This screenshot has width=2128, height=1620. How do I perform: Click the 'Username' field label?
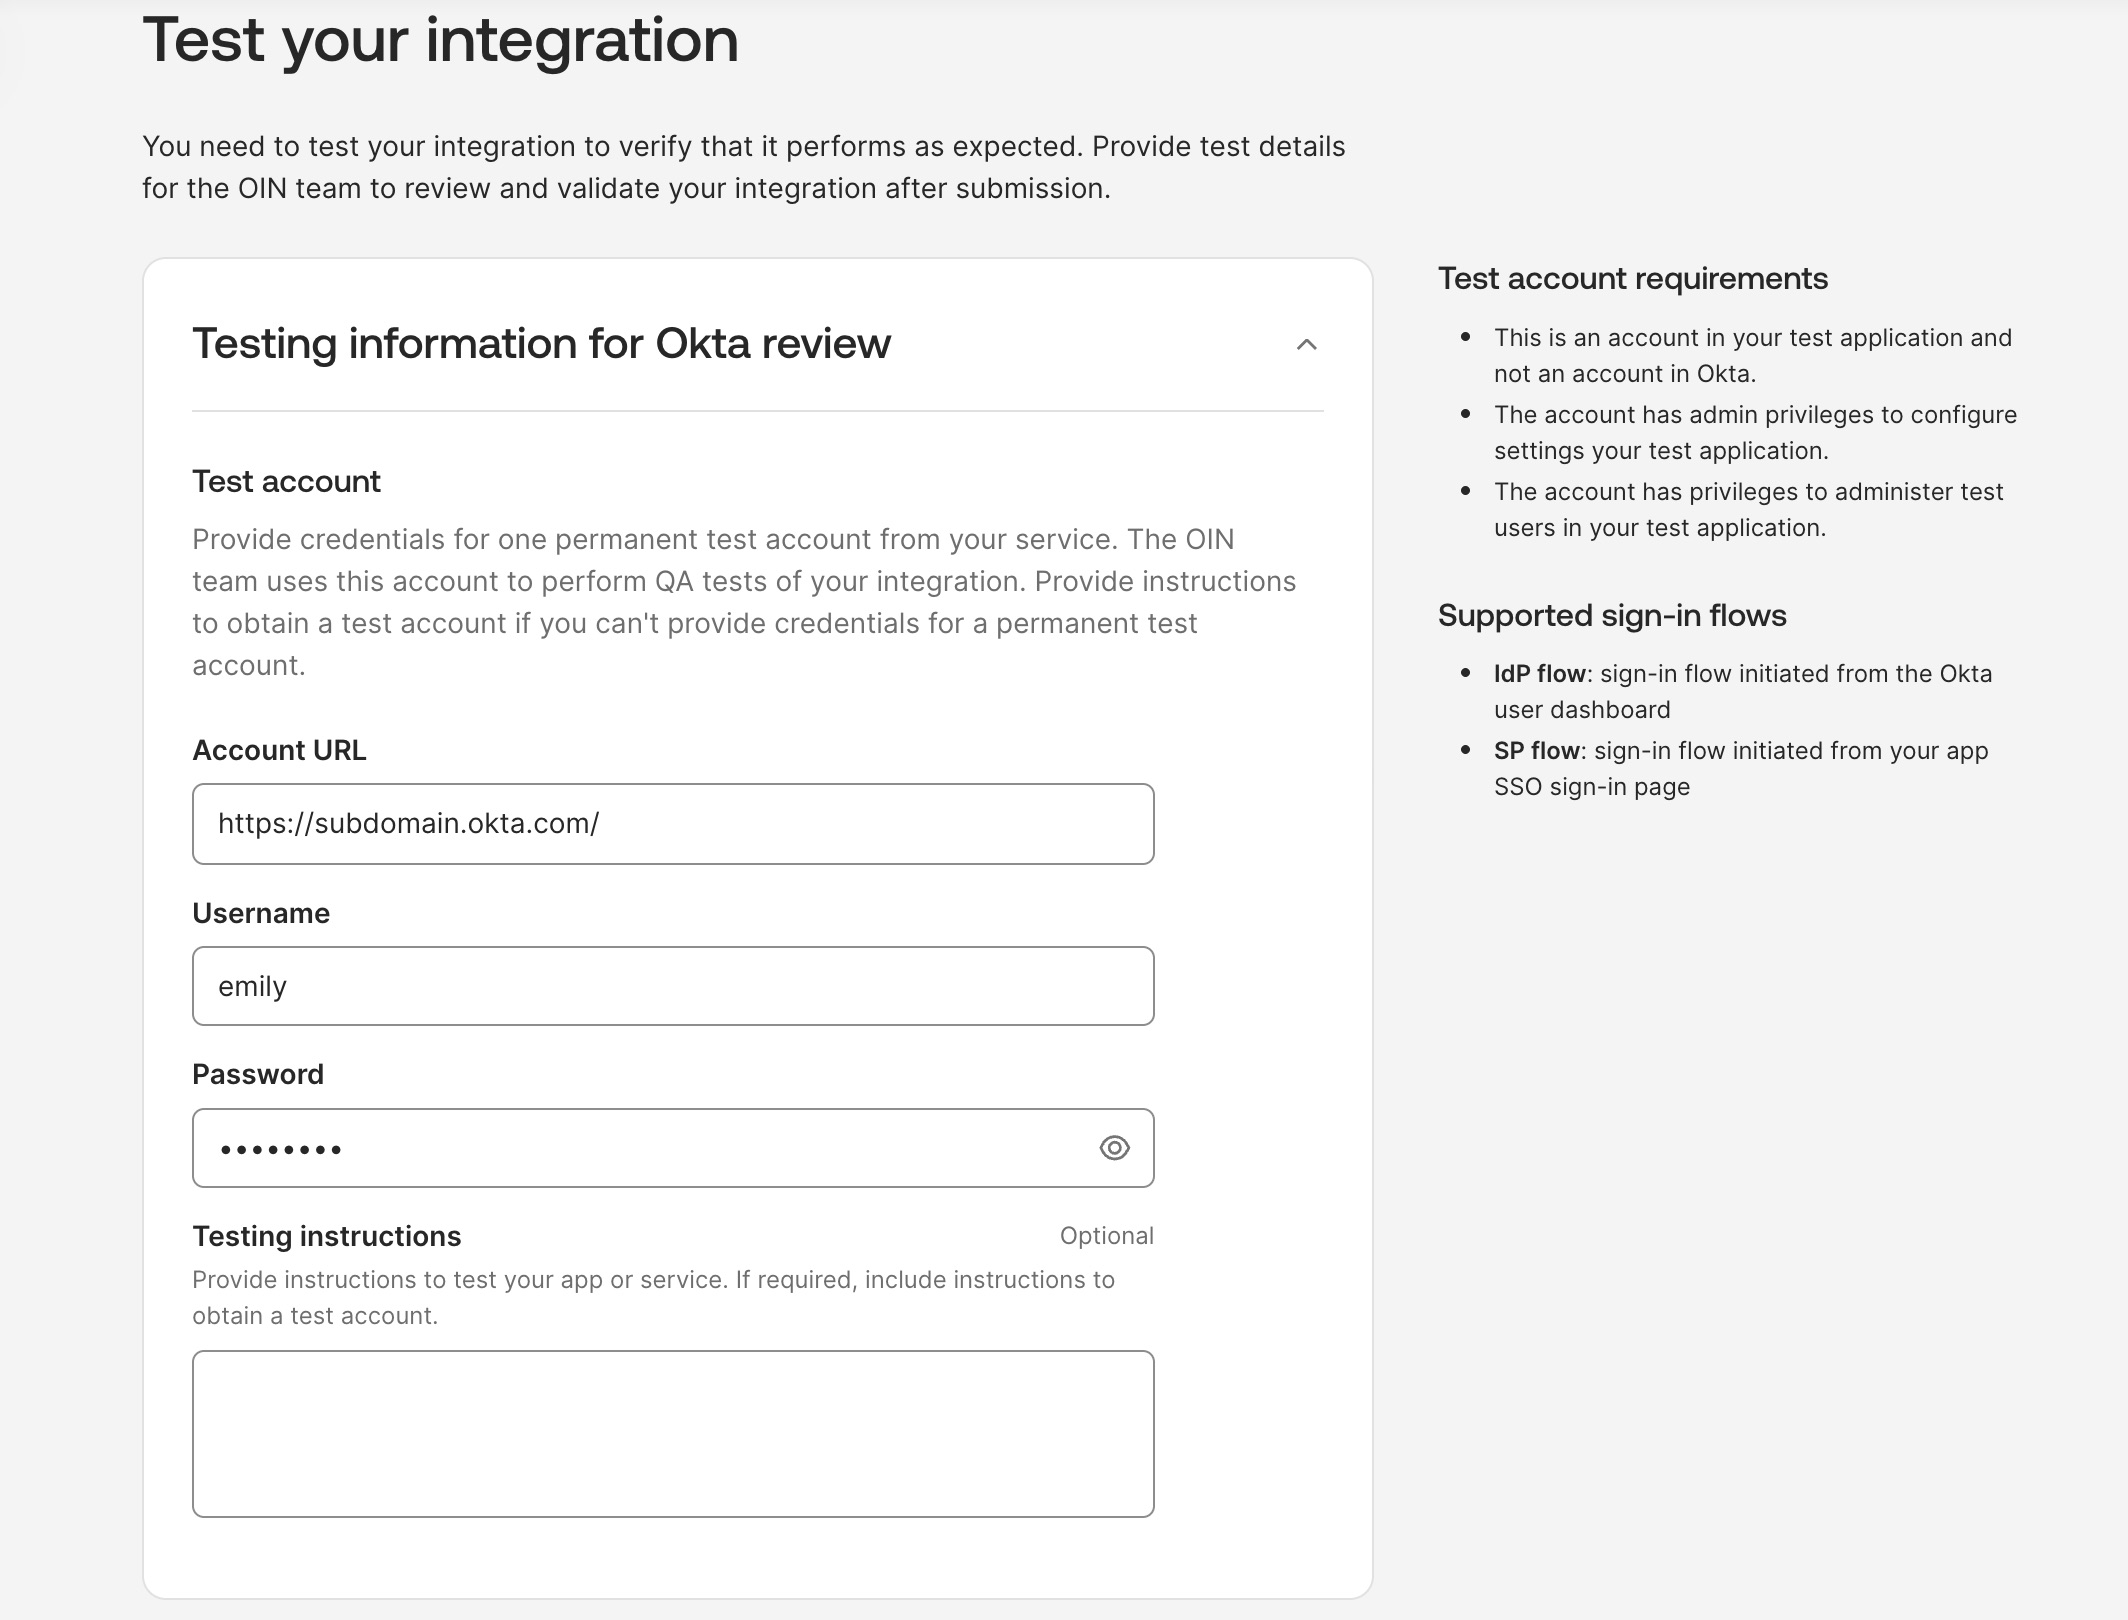[x=261, y=913]
